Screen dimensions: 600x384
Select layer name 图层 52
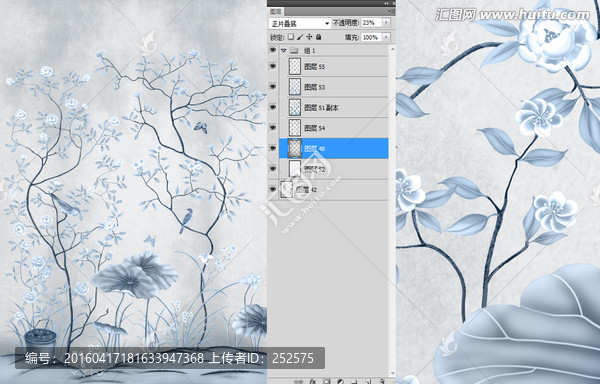315,169
